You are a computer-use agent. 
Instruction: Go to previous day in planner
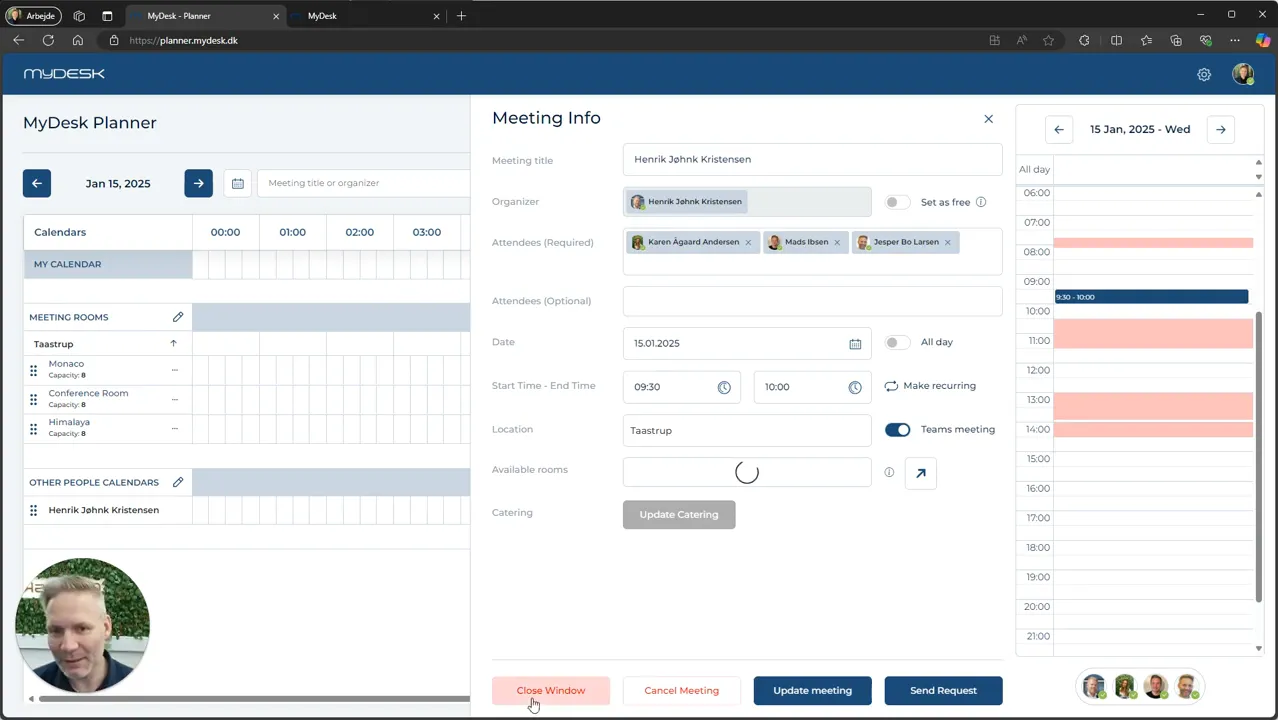click(x=37, y=183)
